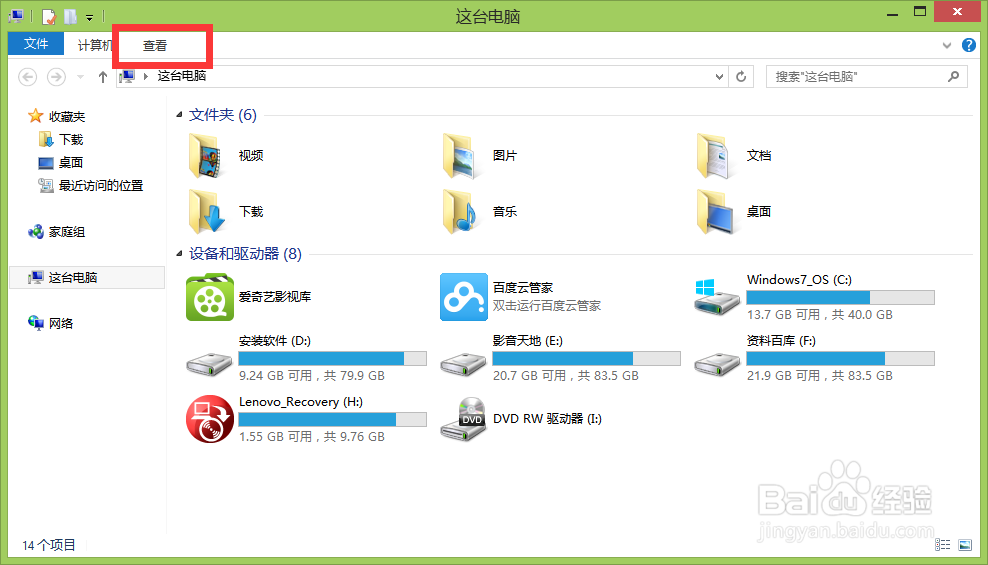Open 最近访问的位置 in sidebar
Viewport: 988px width, 565px height.
101,185
